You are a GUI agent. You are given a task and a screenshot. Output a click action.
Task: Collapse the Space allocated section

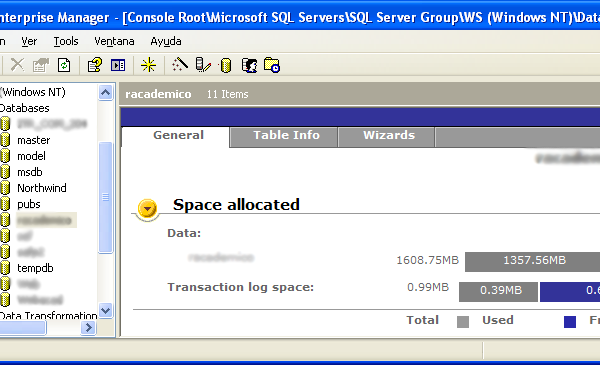[x=147, y=209]
